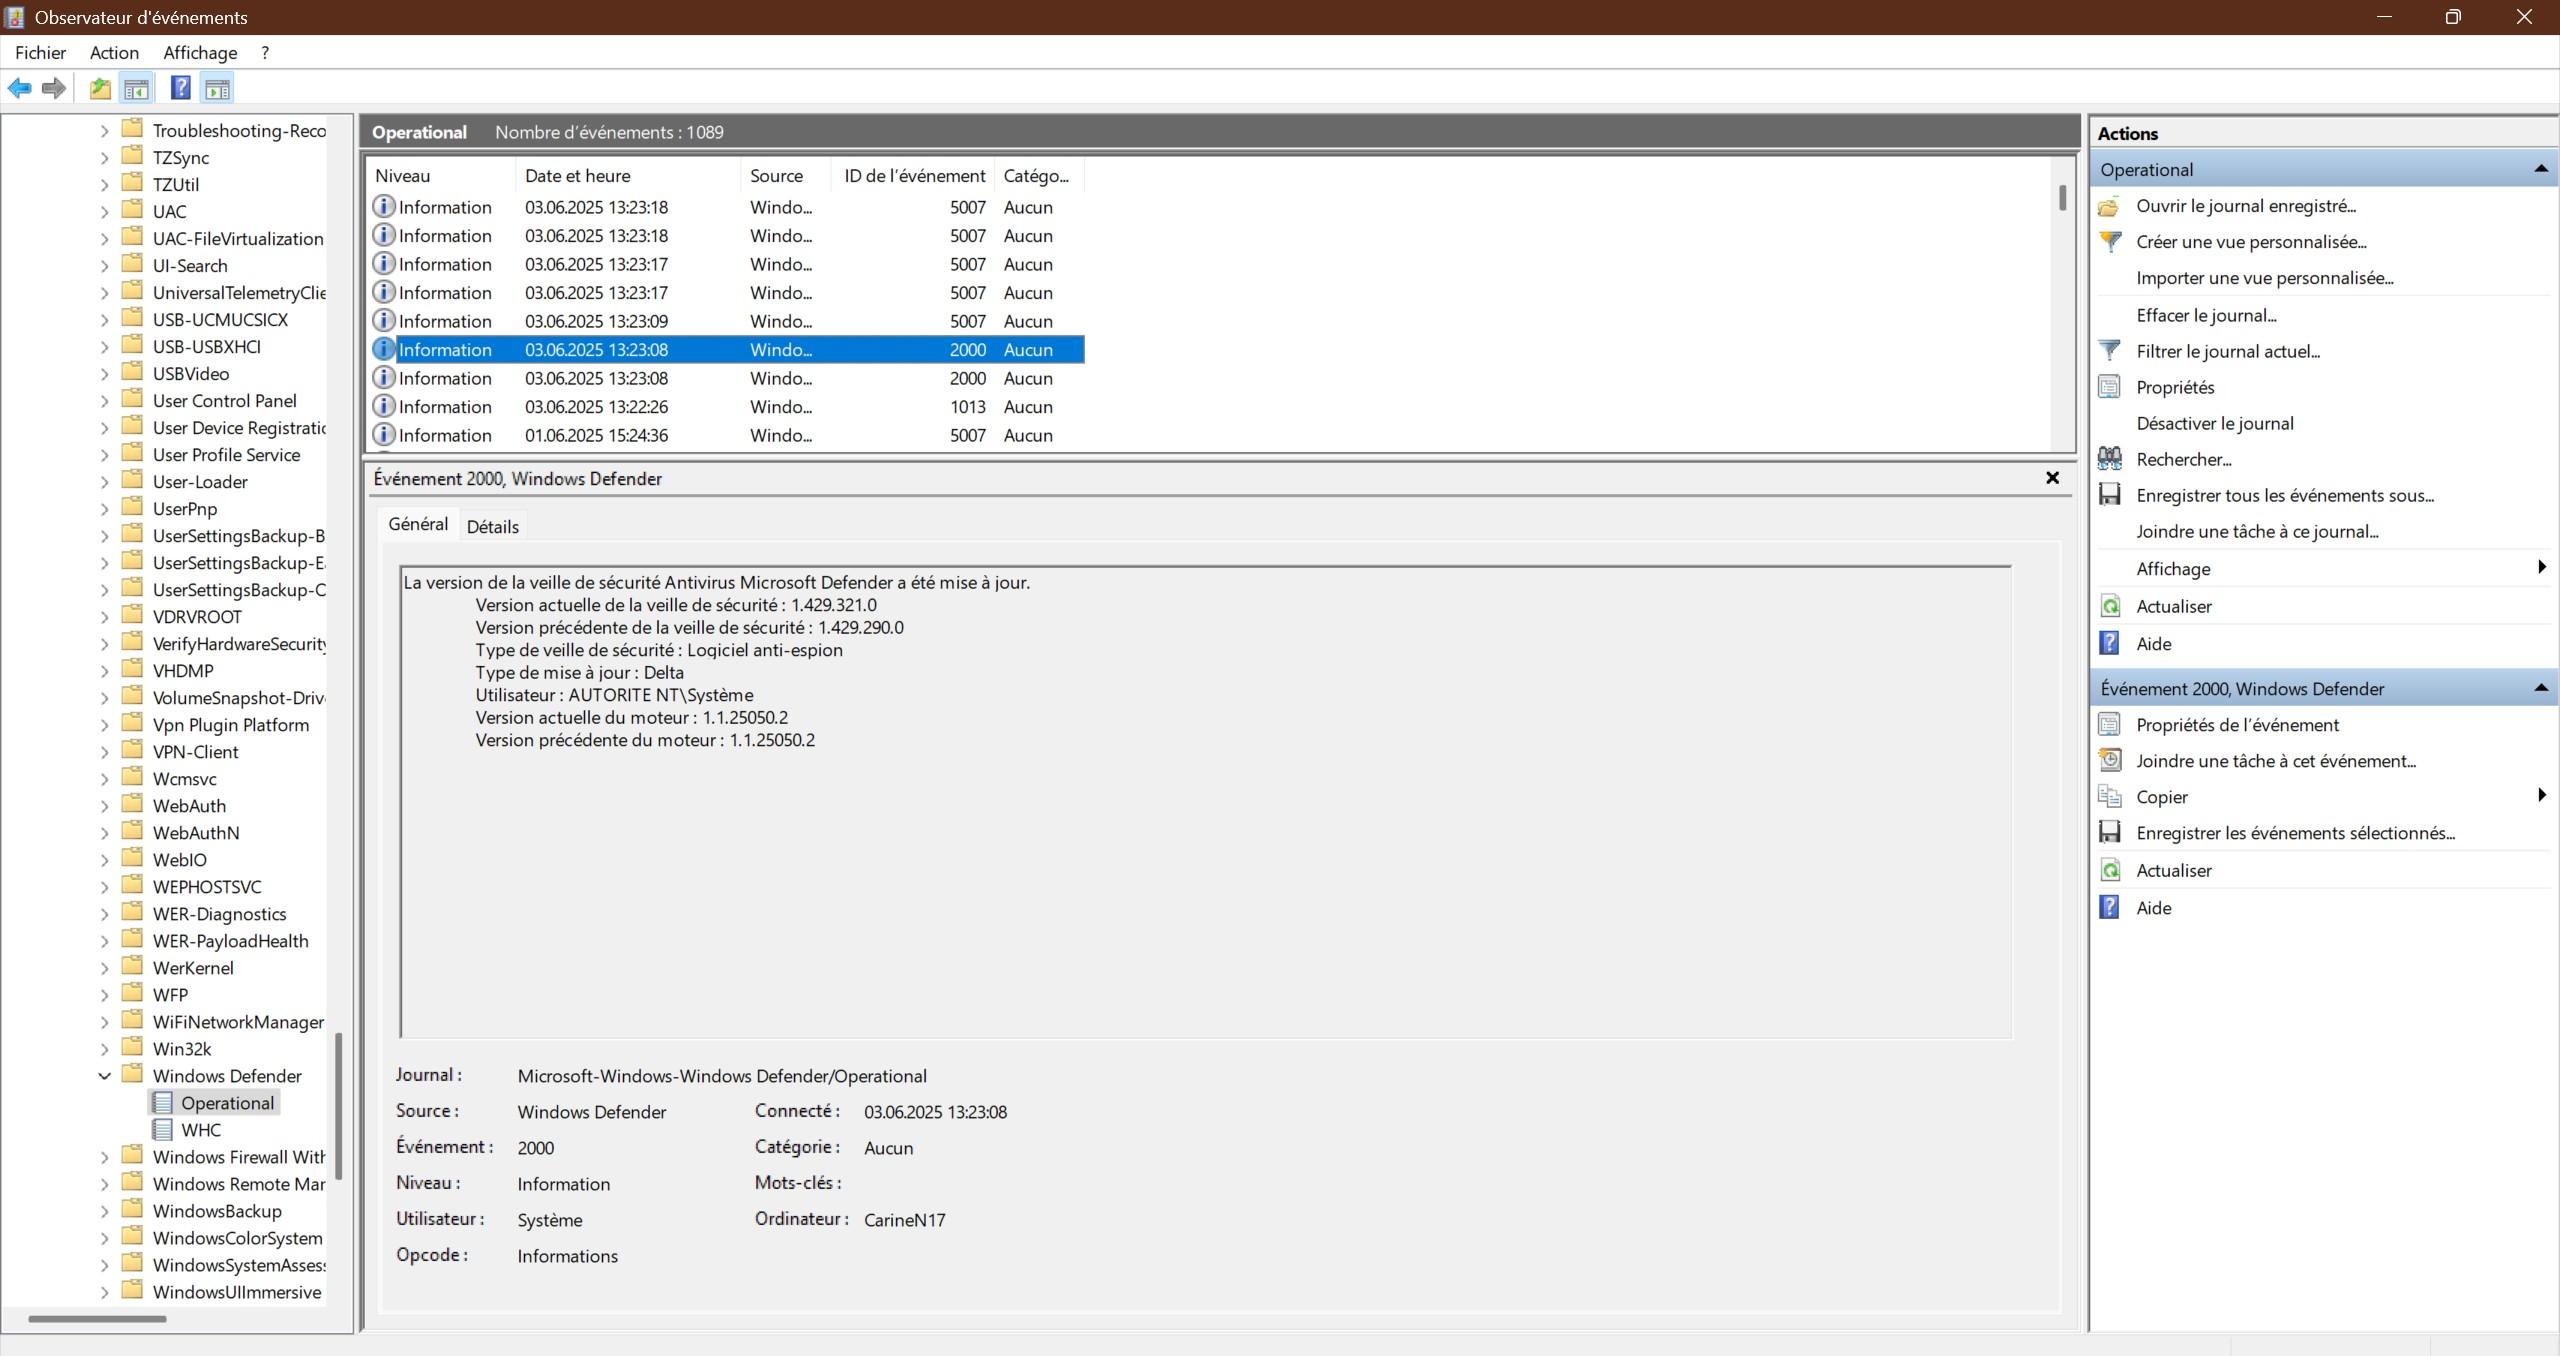Collapse the Événement 2000 actions section arrow
Screen dimensions: 2560x1356
pos(2540,688)
